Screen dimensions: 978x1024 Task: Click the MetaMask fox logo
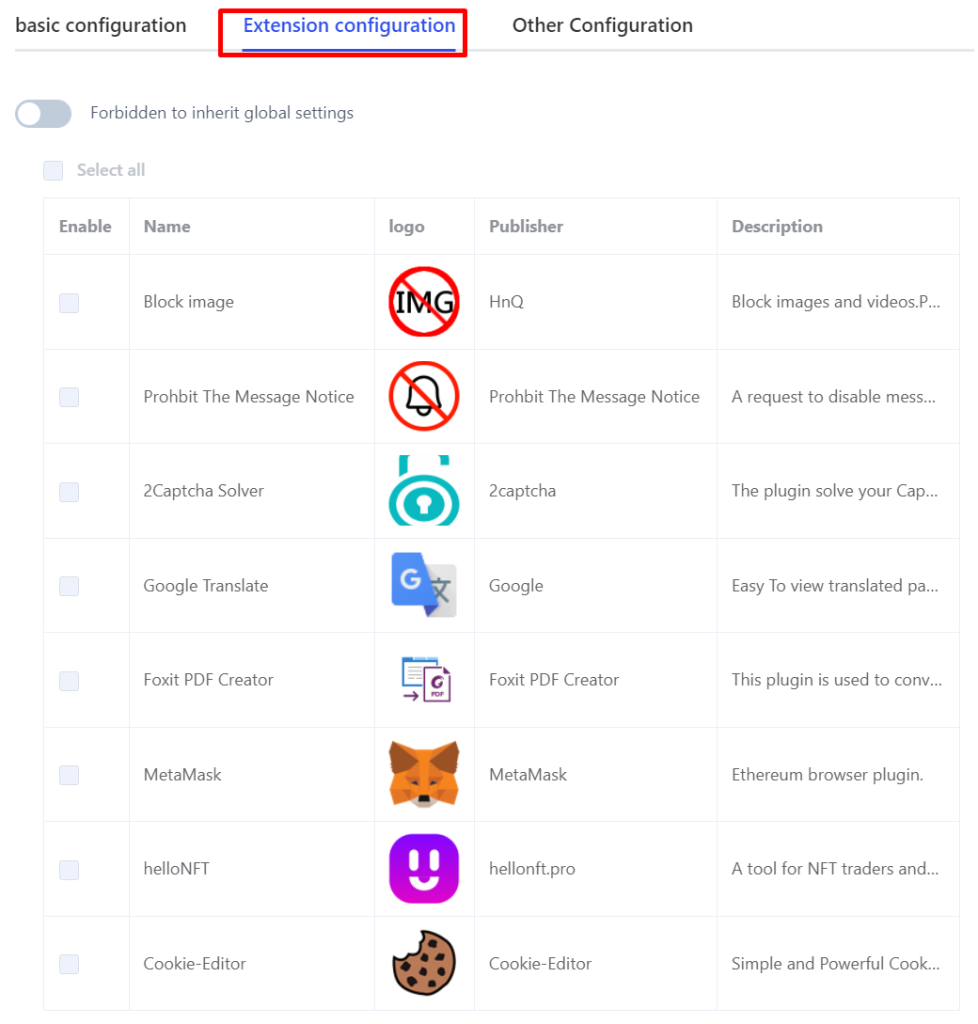pyautogui.click(x=424, y=774)
